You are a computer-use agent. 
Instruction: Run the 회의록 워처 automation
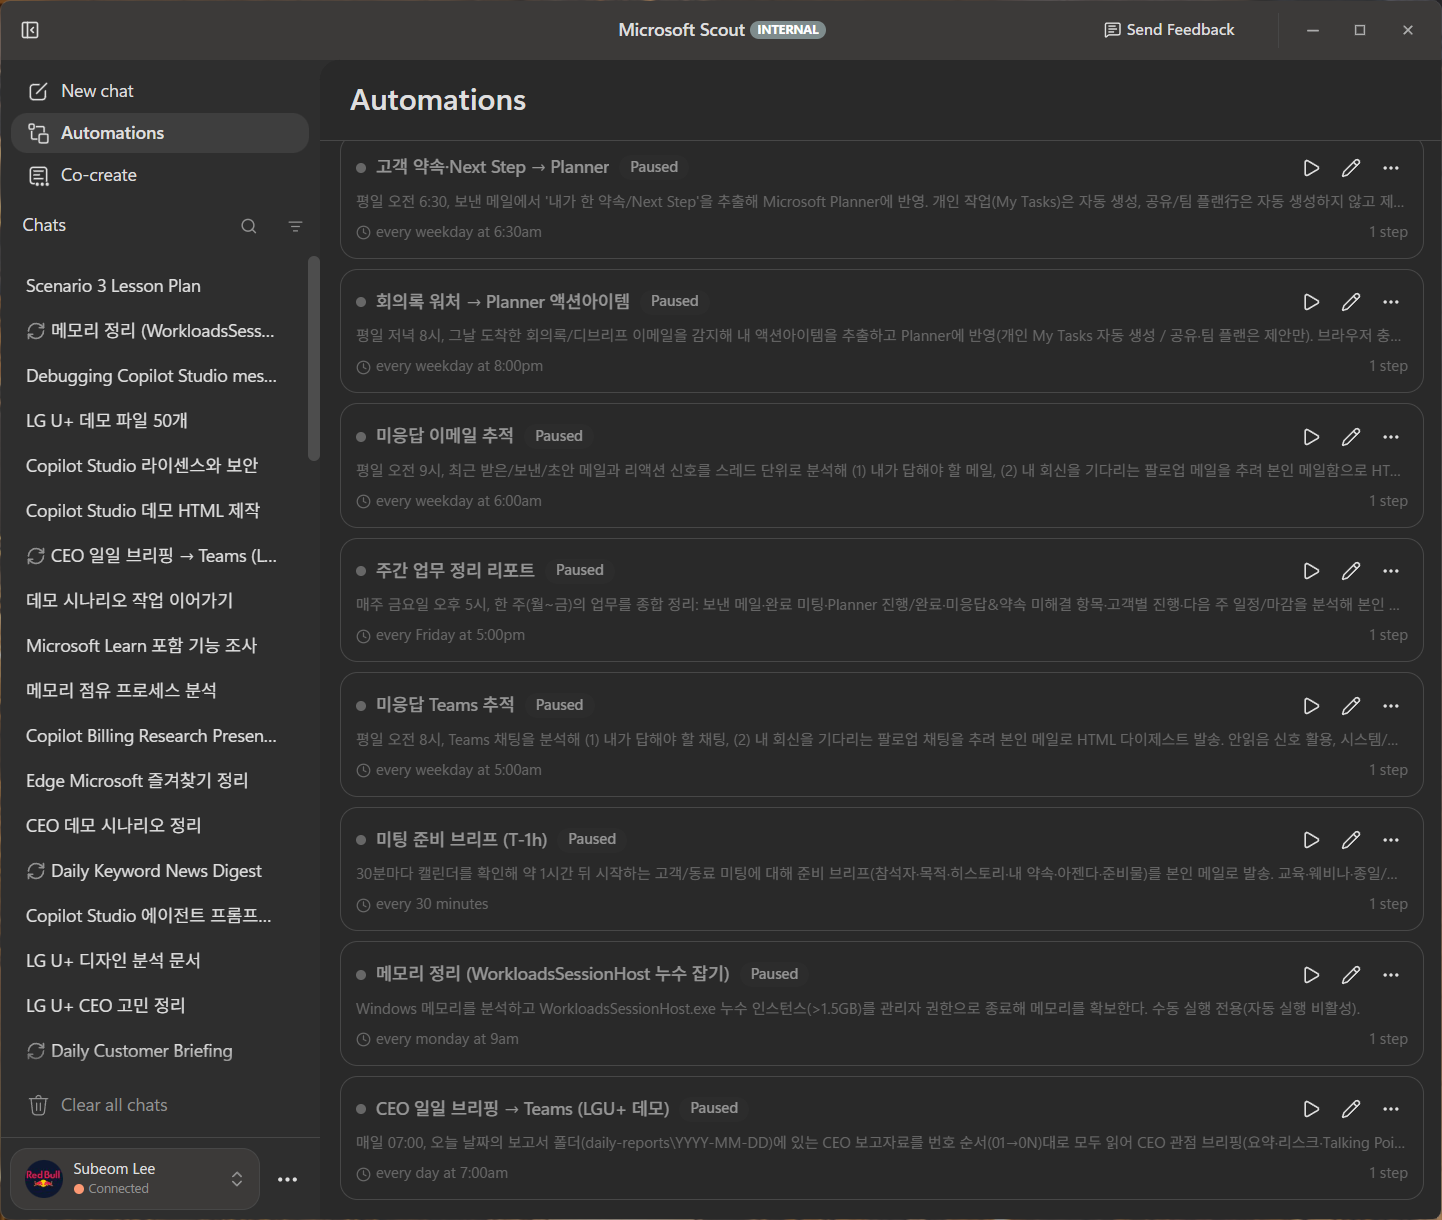pyautogui.click(x=1311, y=302)
